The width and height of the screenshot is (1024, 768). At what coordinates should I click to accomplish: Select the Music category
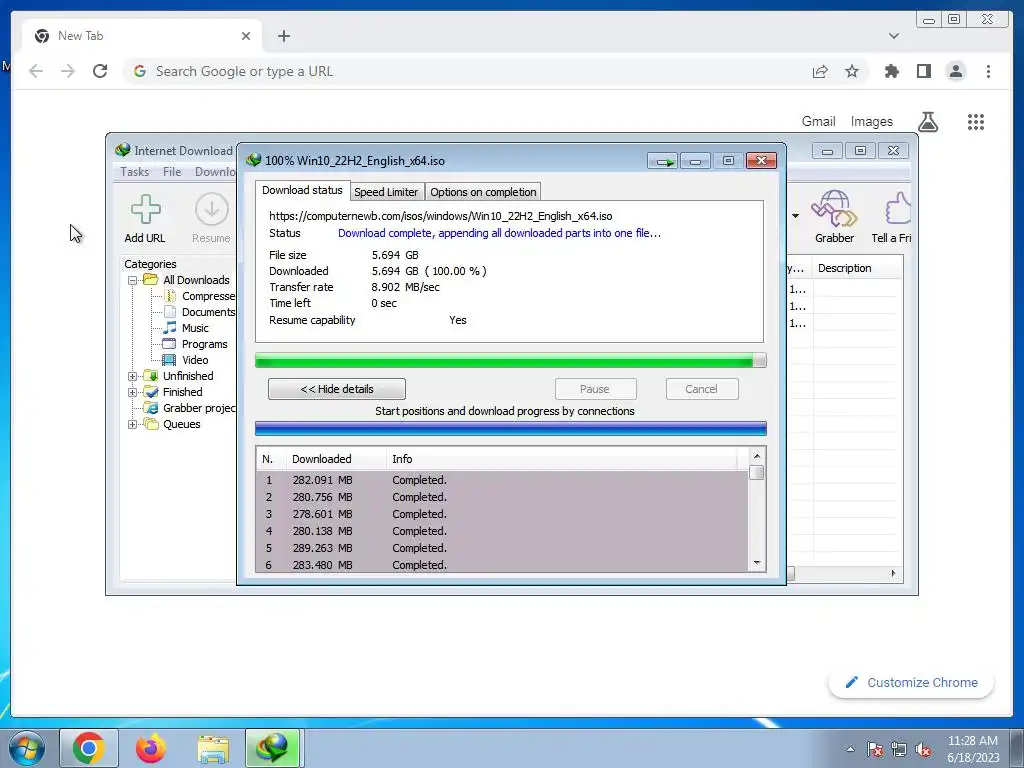(x=186, y=328)
